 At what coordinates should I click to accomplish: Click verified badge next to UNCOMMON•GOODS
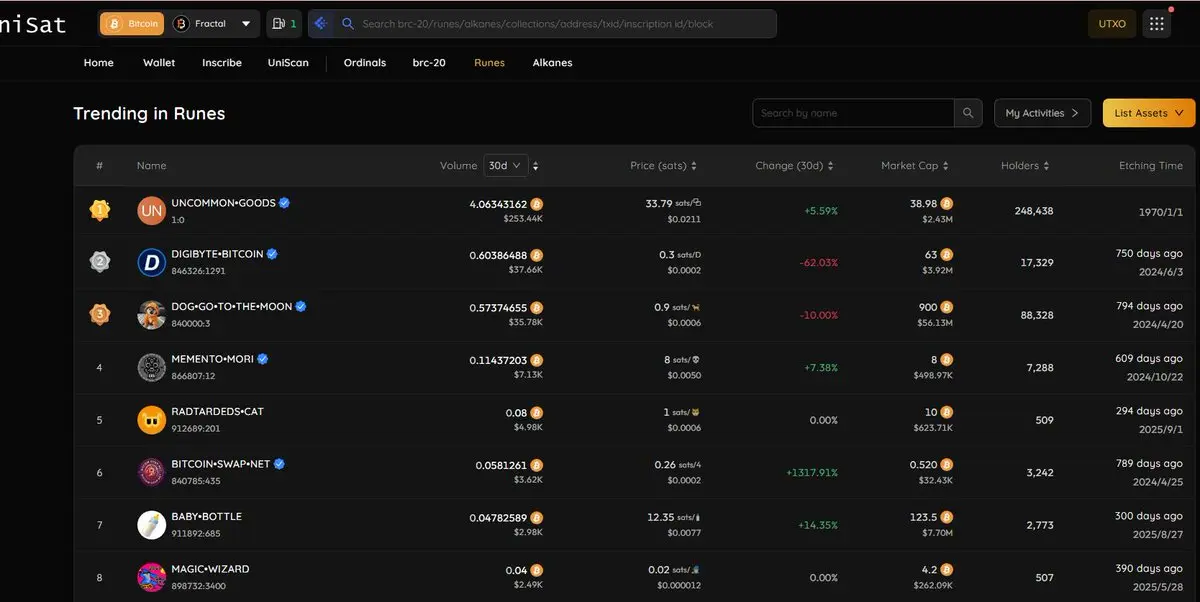pos(285,202)
